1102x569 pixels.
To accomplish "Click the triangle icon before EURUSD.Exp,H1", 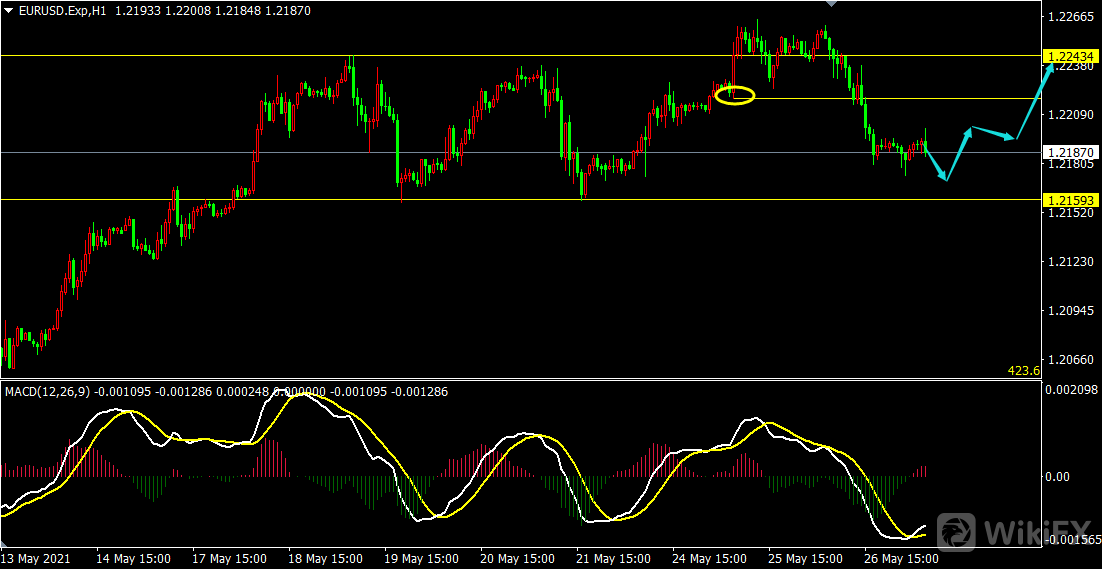I will [8, 9].
